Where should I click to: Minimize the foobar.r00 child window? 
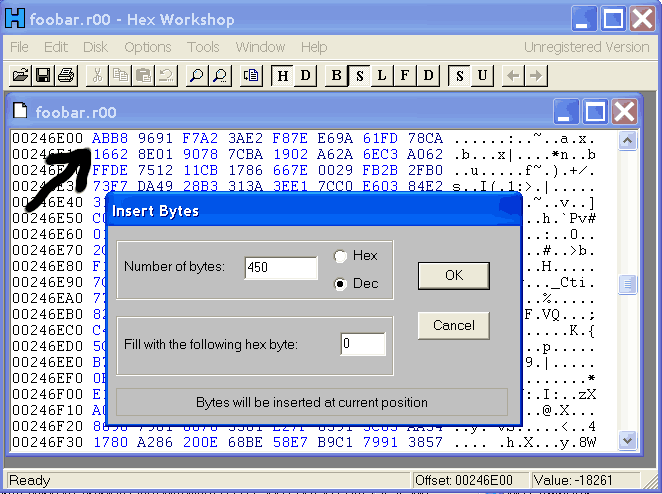(x=566, y=111)
